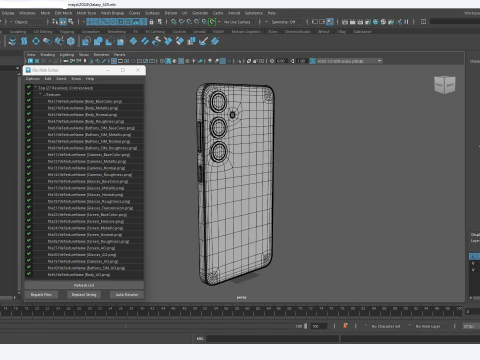Click the pause Viewport 2.0 icon
Viewport: 480px width, 360px height.
click(406, 22)
